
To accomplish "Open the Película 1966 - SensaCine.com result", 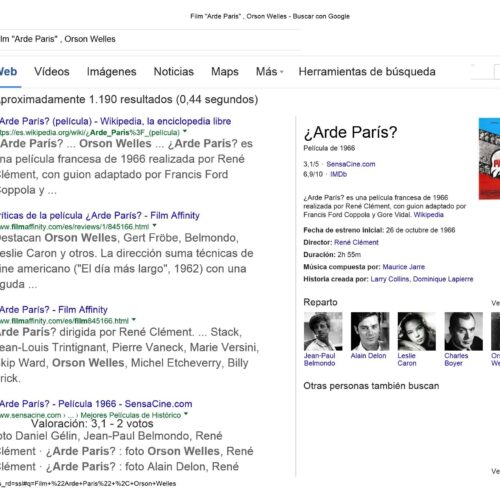I will tap(96, 404).
